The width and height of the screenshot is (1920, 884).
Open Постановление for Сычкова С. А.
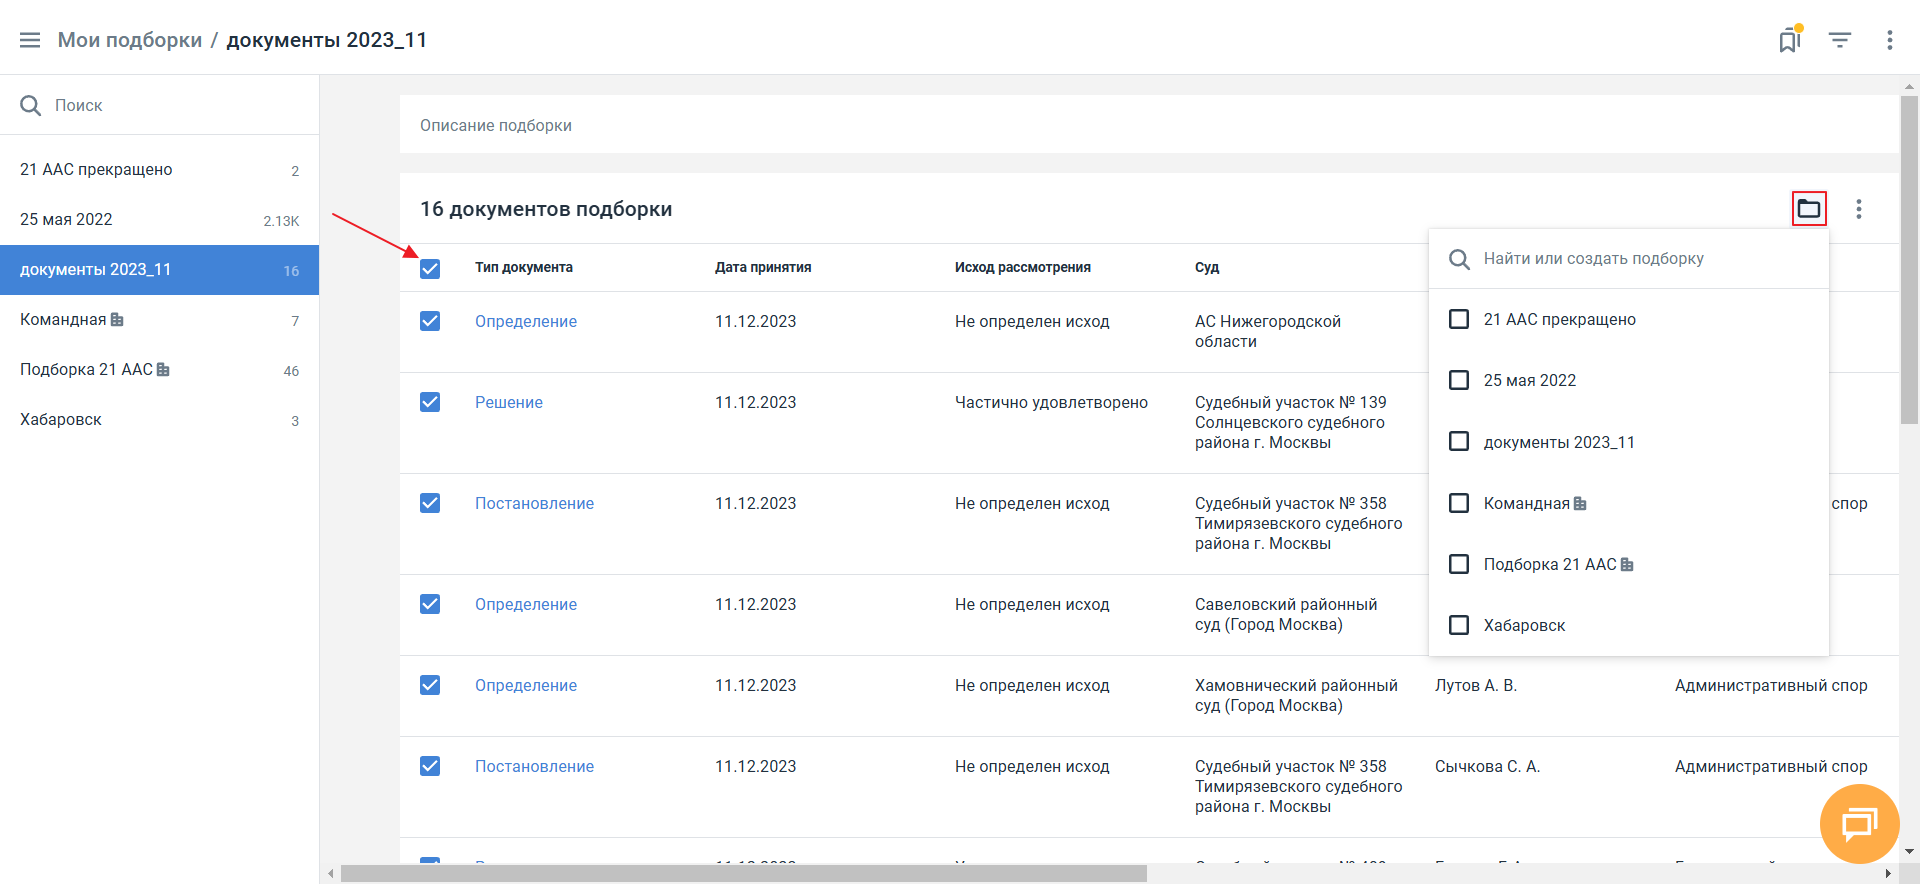(534, 766)
